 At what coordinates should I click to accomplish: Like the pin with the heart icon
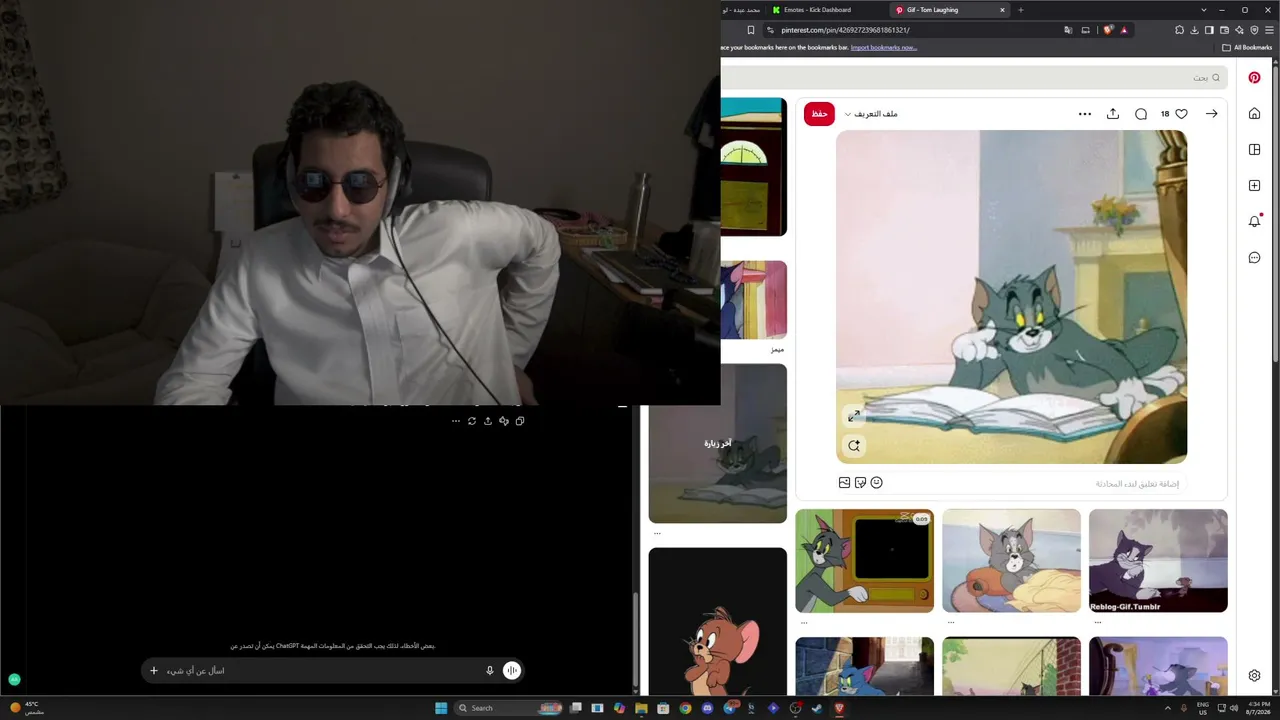coord(1181,114)
